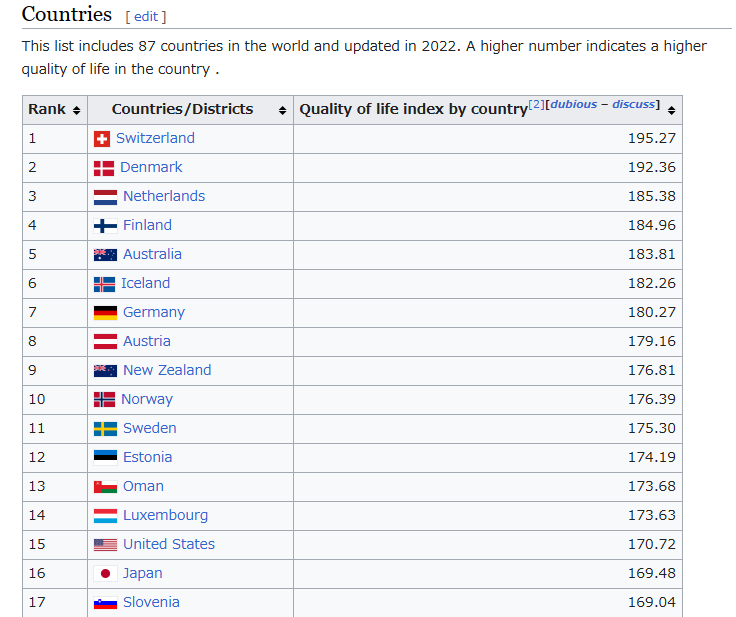Select the Estonia country link
The image size is (736, 617).
(x=147, y=458)
